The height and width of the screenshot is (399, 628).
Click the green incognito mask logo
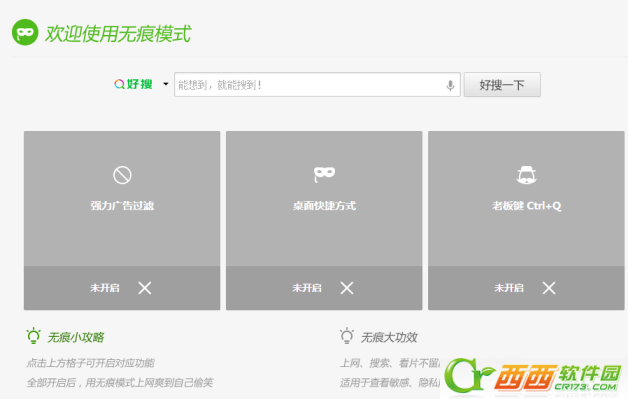point(25,32)
